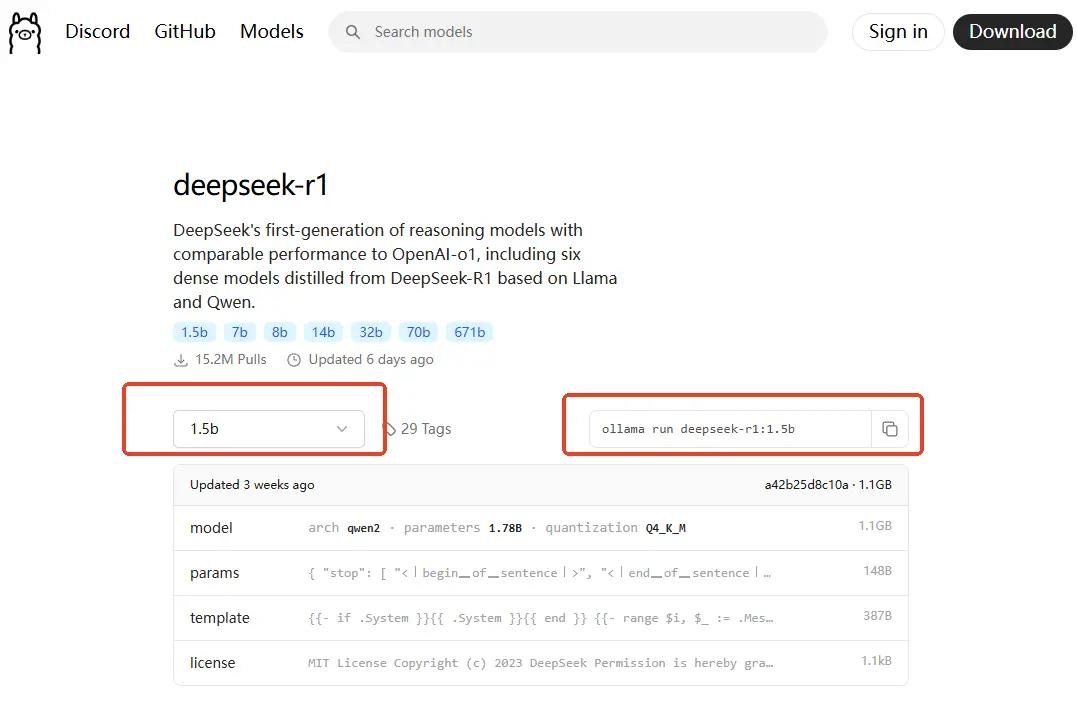Image resolution: width=1078 pixels, height=713 pixels.
Task: Select the 14b size tag
Action: 323,332
